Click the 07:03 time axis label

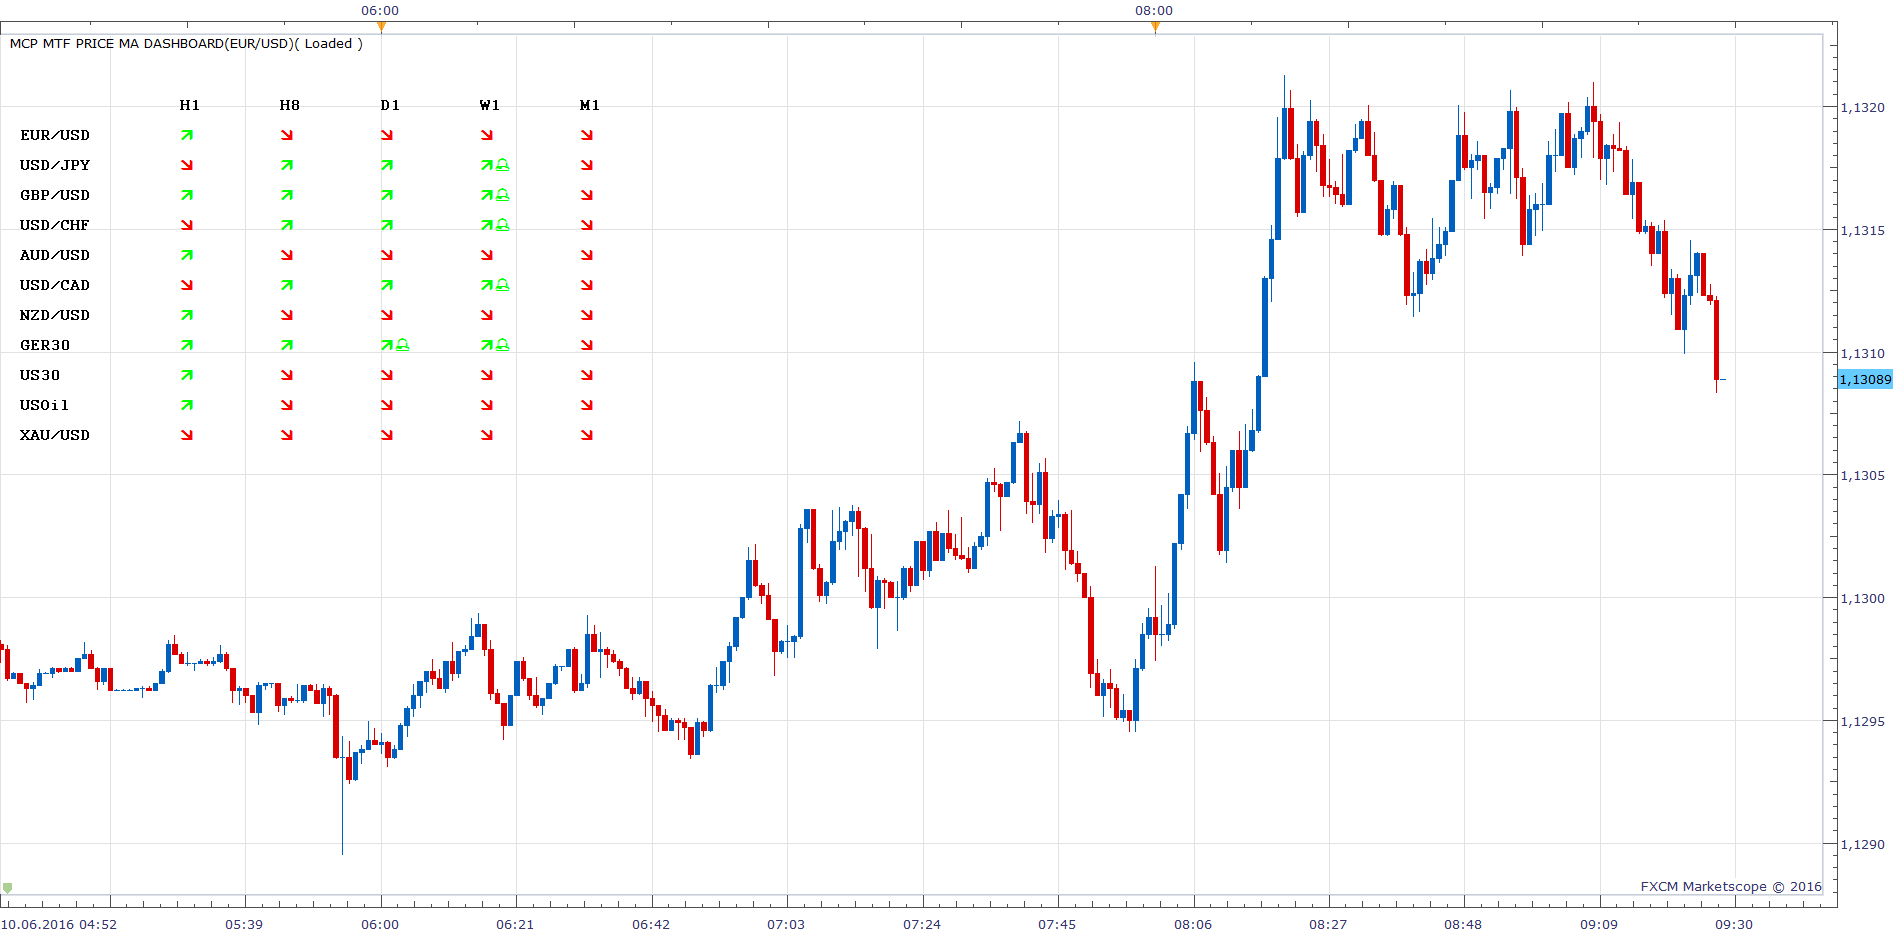(x=786, y=924)
